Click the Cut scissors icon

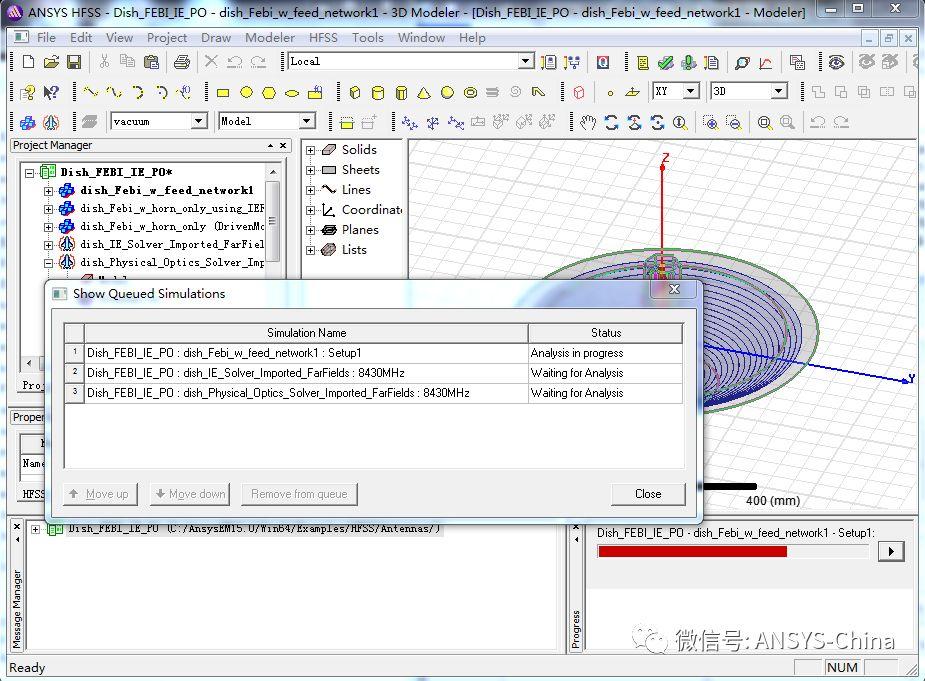coord(104,61)
